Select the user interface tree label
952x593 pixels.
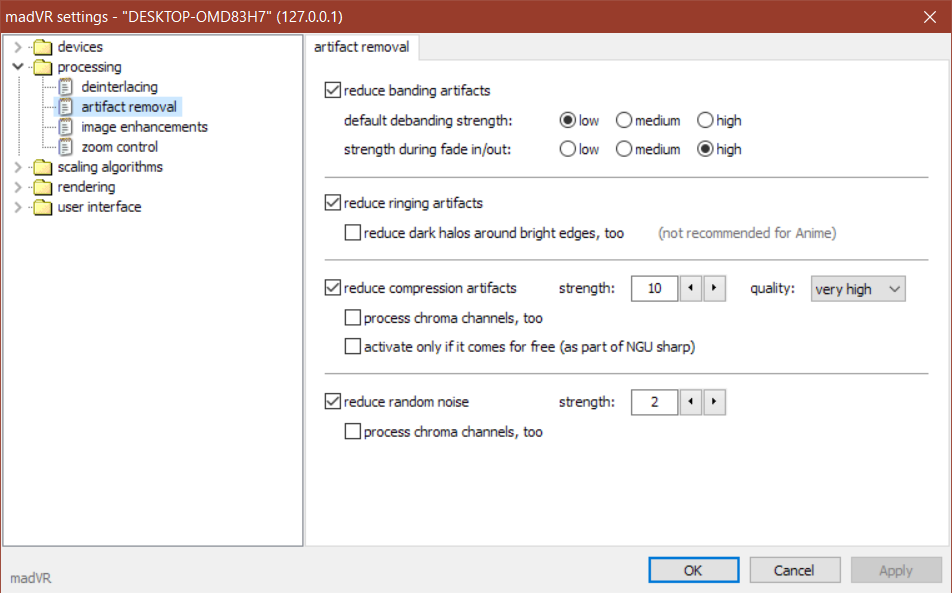(99, 207)
